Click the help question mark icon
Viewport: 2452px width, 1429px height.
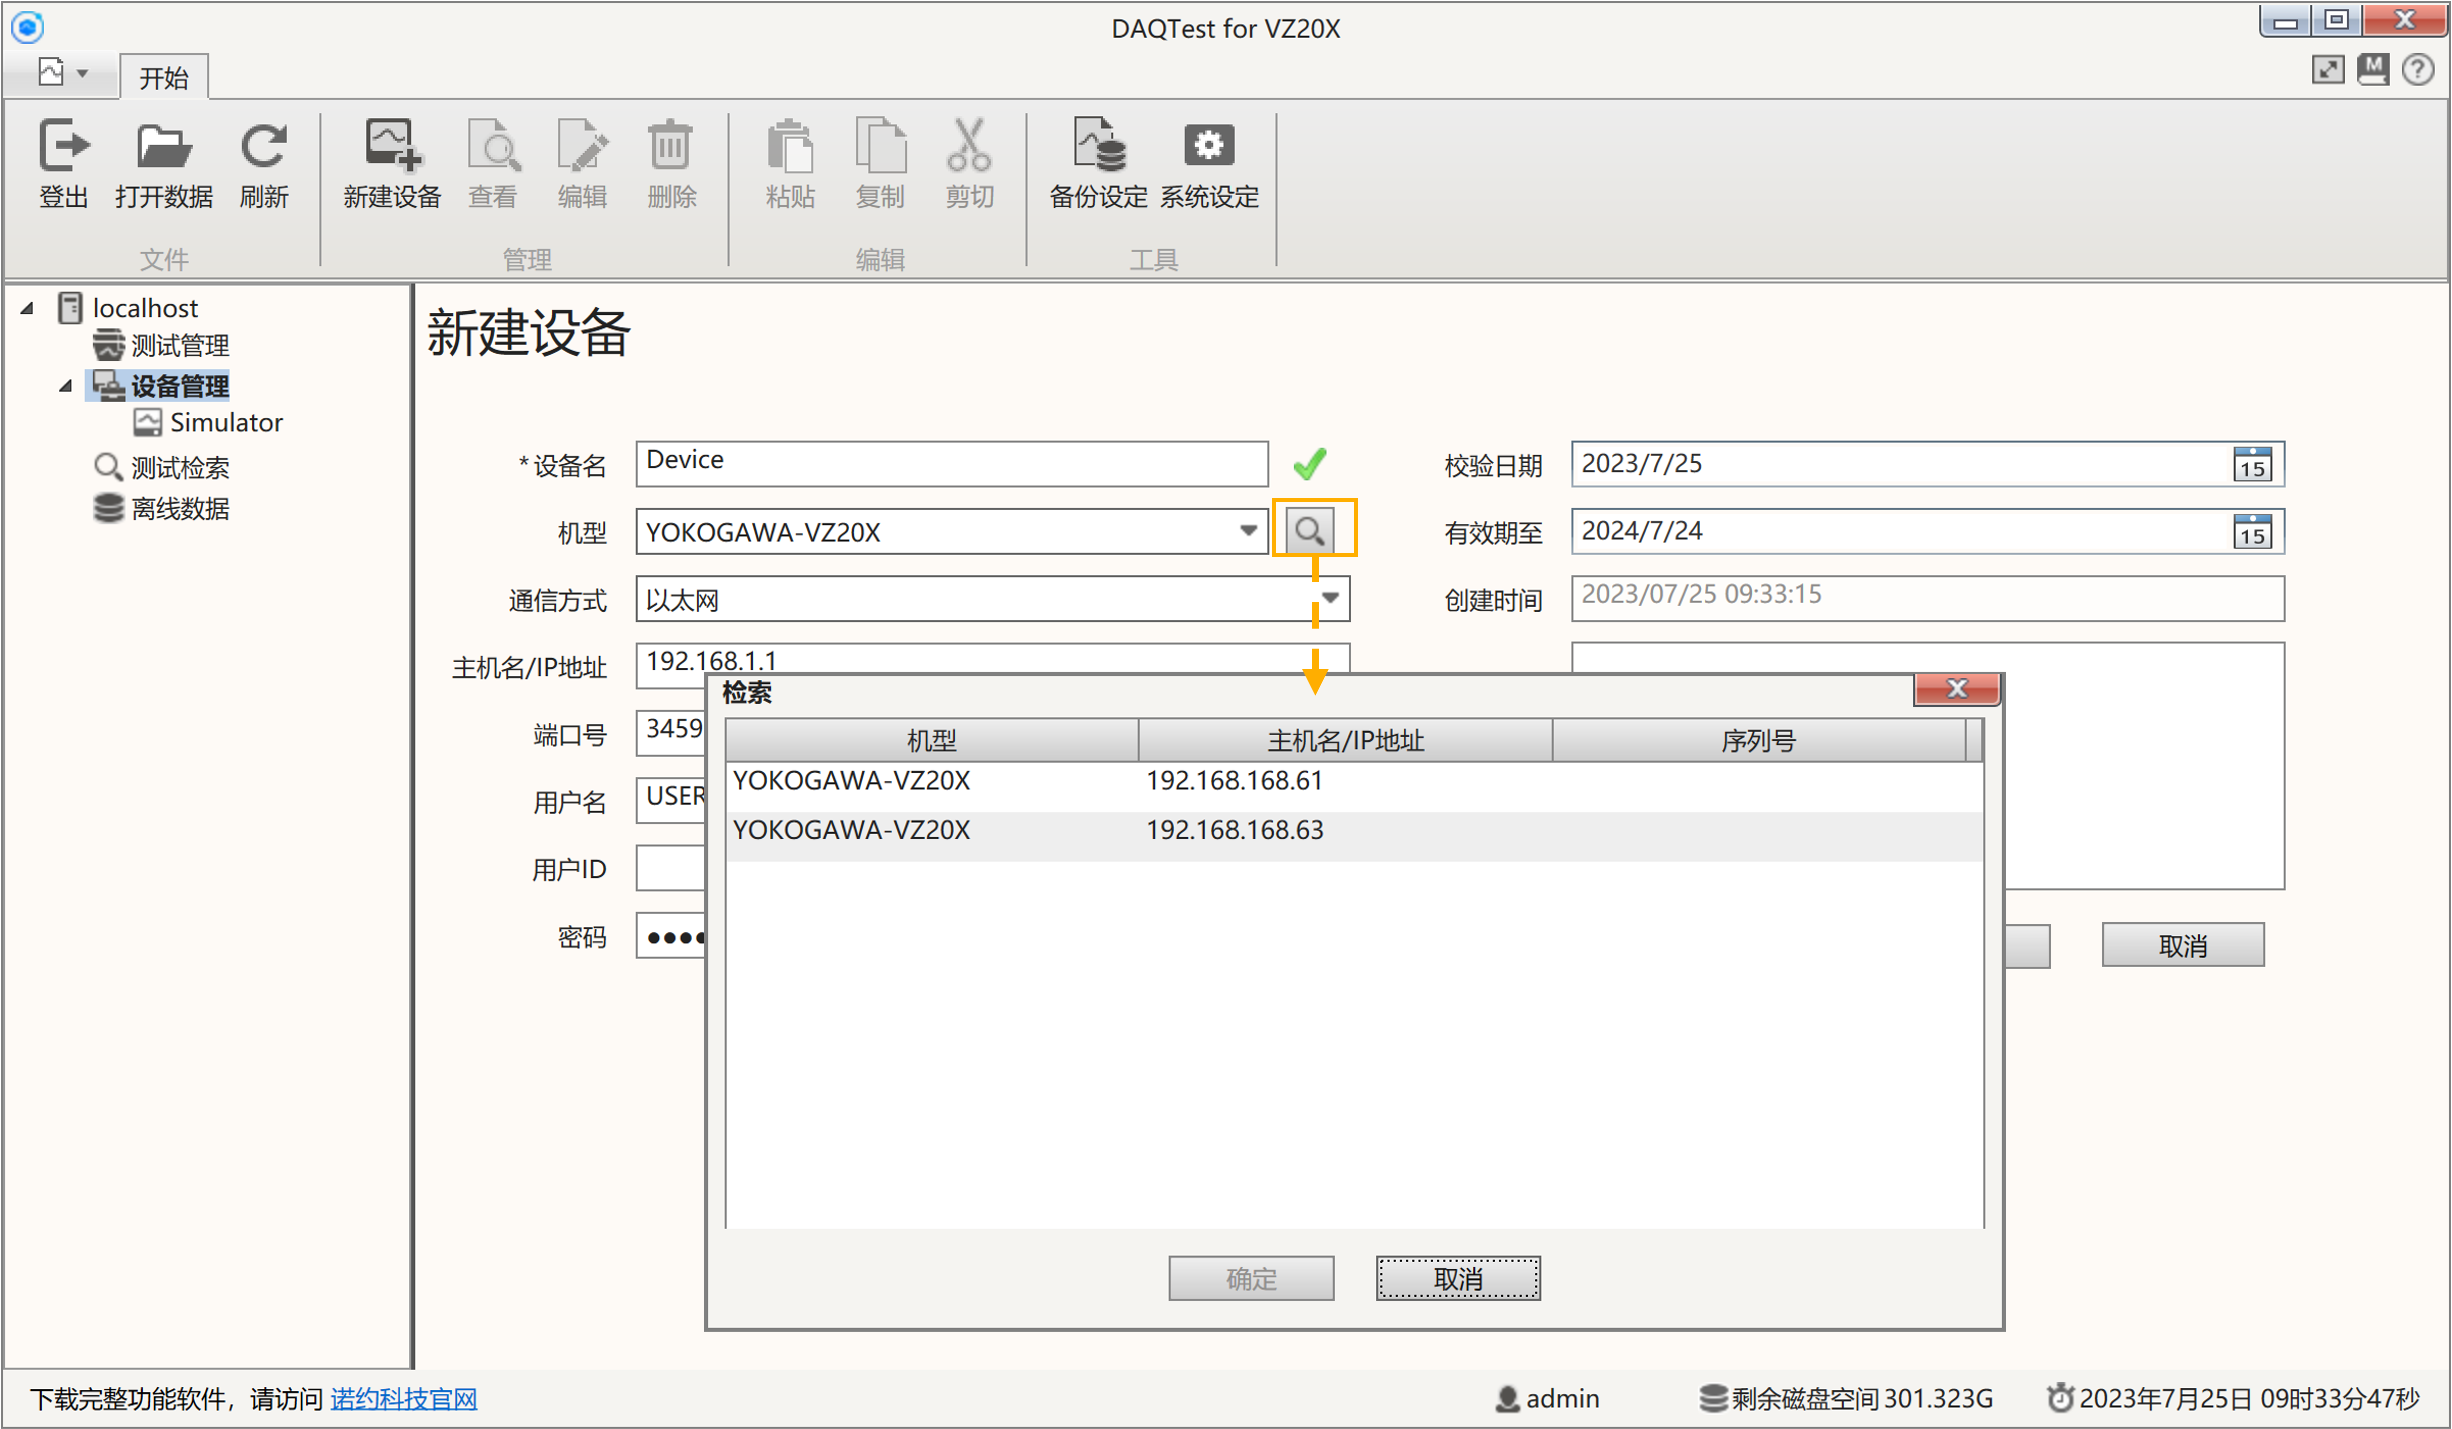click(2417, 70)
